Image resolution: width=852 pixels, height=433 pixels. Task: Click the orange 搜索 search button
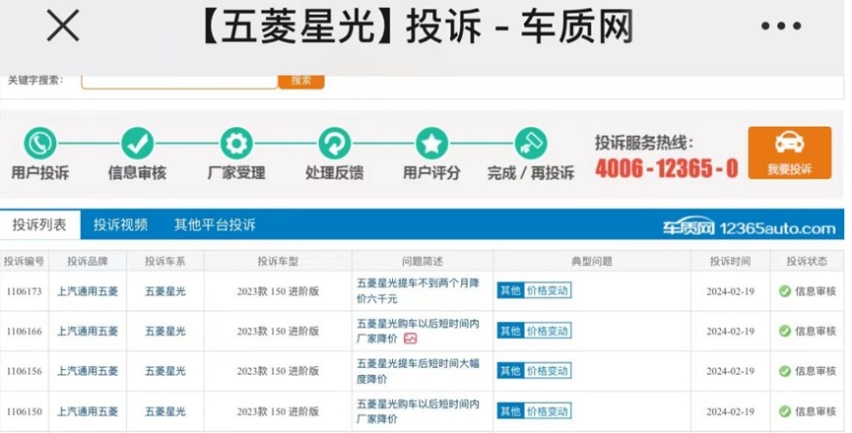301,81
